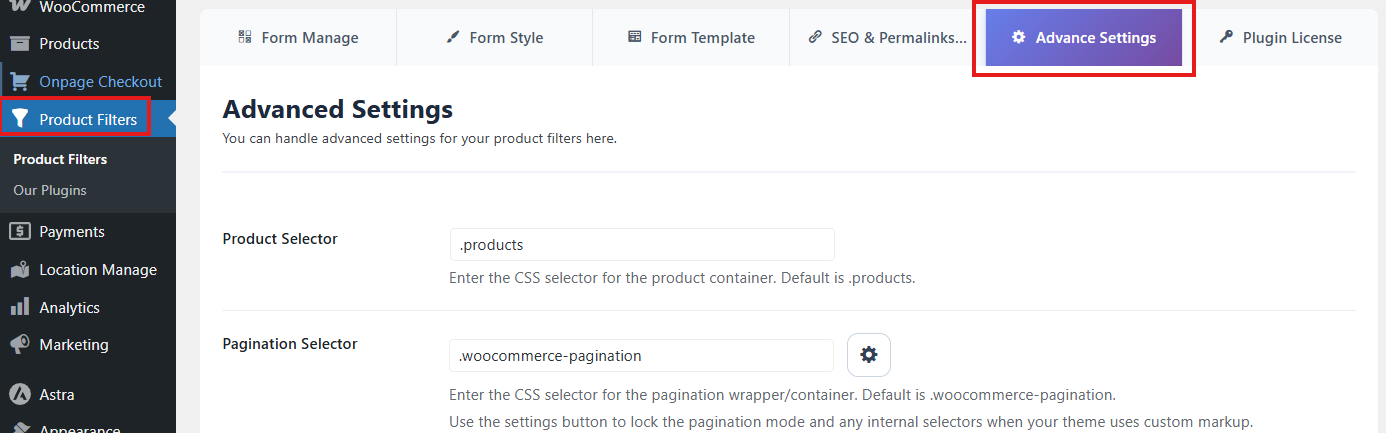Open Our Plugins submenu link
Image resolution: width=1386 pixels, height=433 pixels.
(50, 191)
